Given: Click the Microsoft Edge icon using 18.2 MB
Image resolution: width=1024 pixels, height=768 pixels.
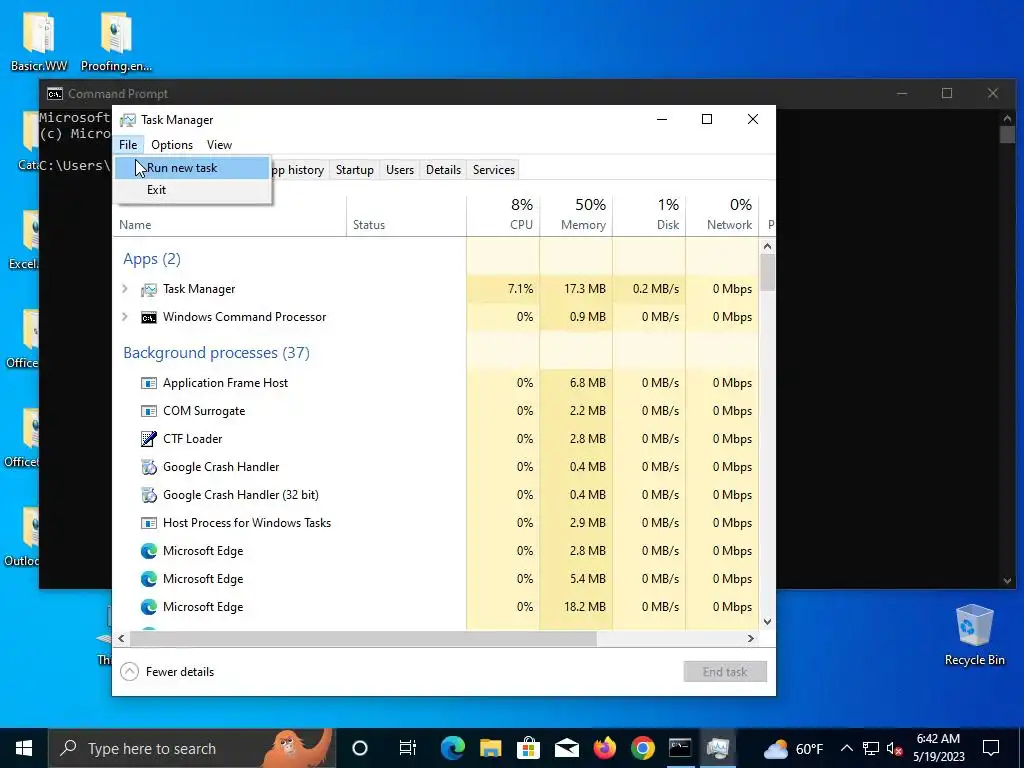Looking at the screenshot, I should (x=149, y=607).
